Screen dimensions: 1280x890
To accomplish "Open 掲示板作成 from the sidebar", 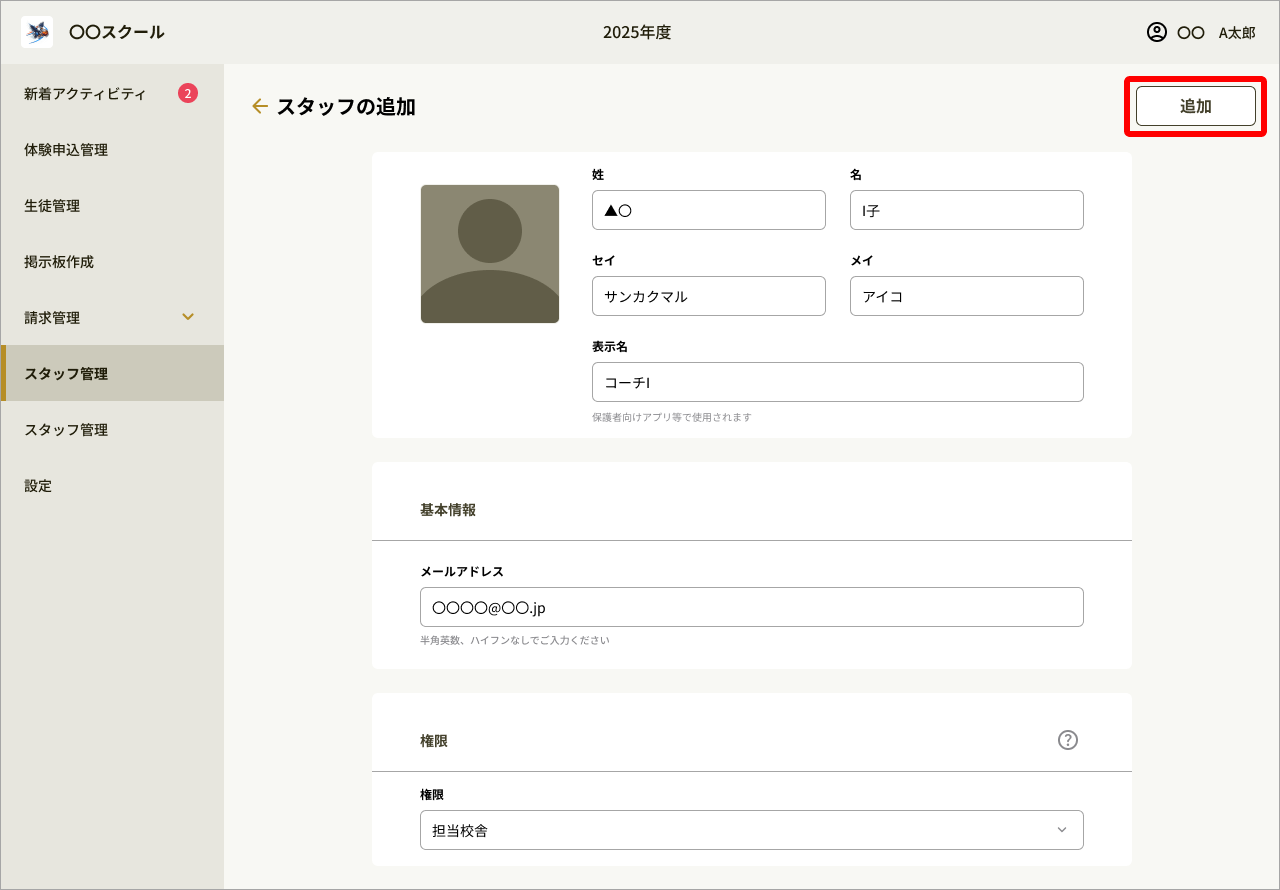I will [x=59, y=262].
